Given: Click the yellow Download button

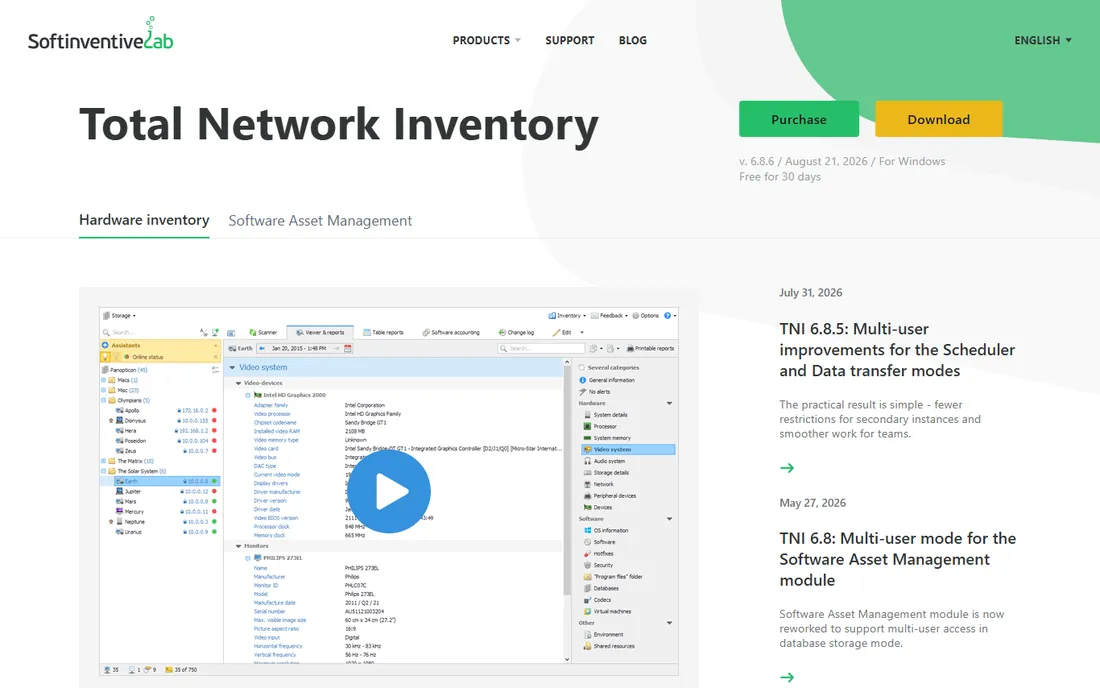Looking at the screenshot, I should 939,119.
